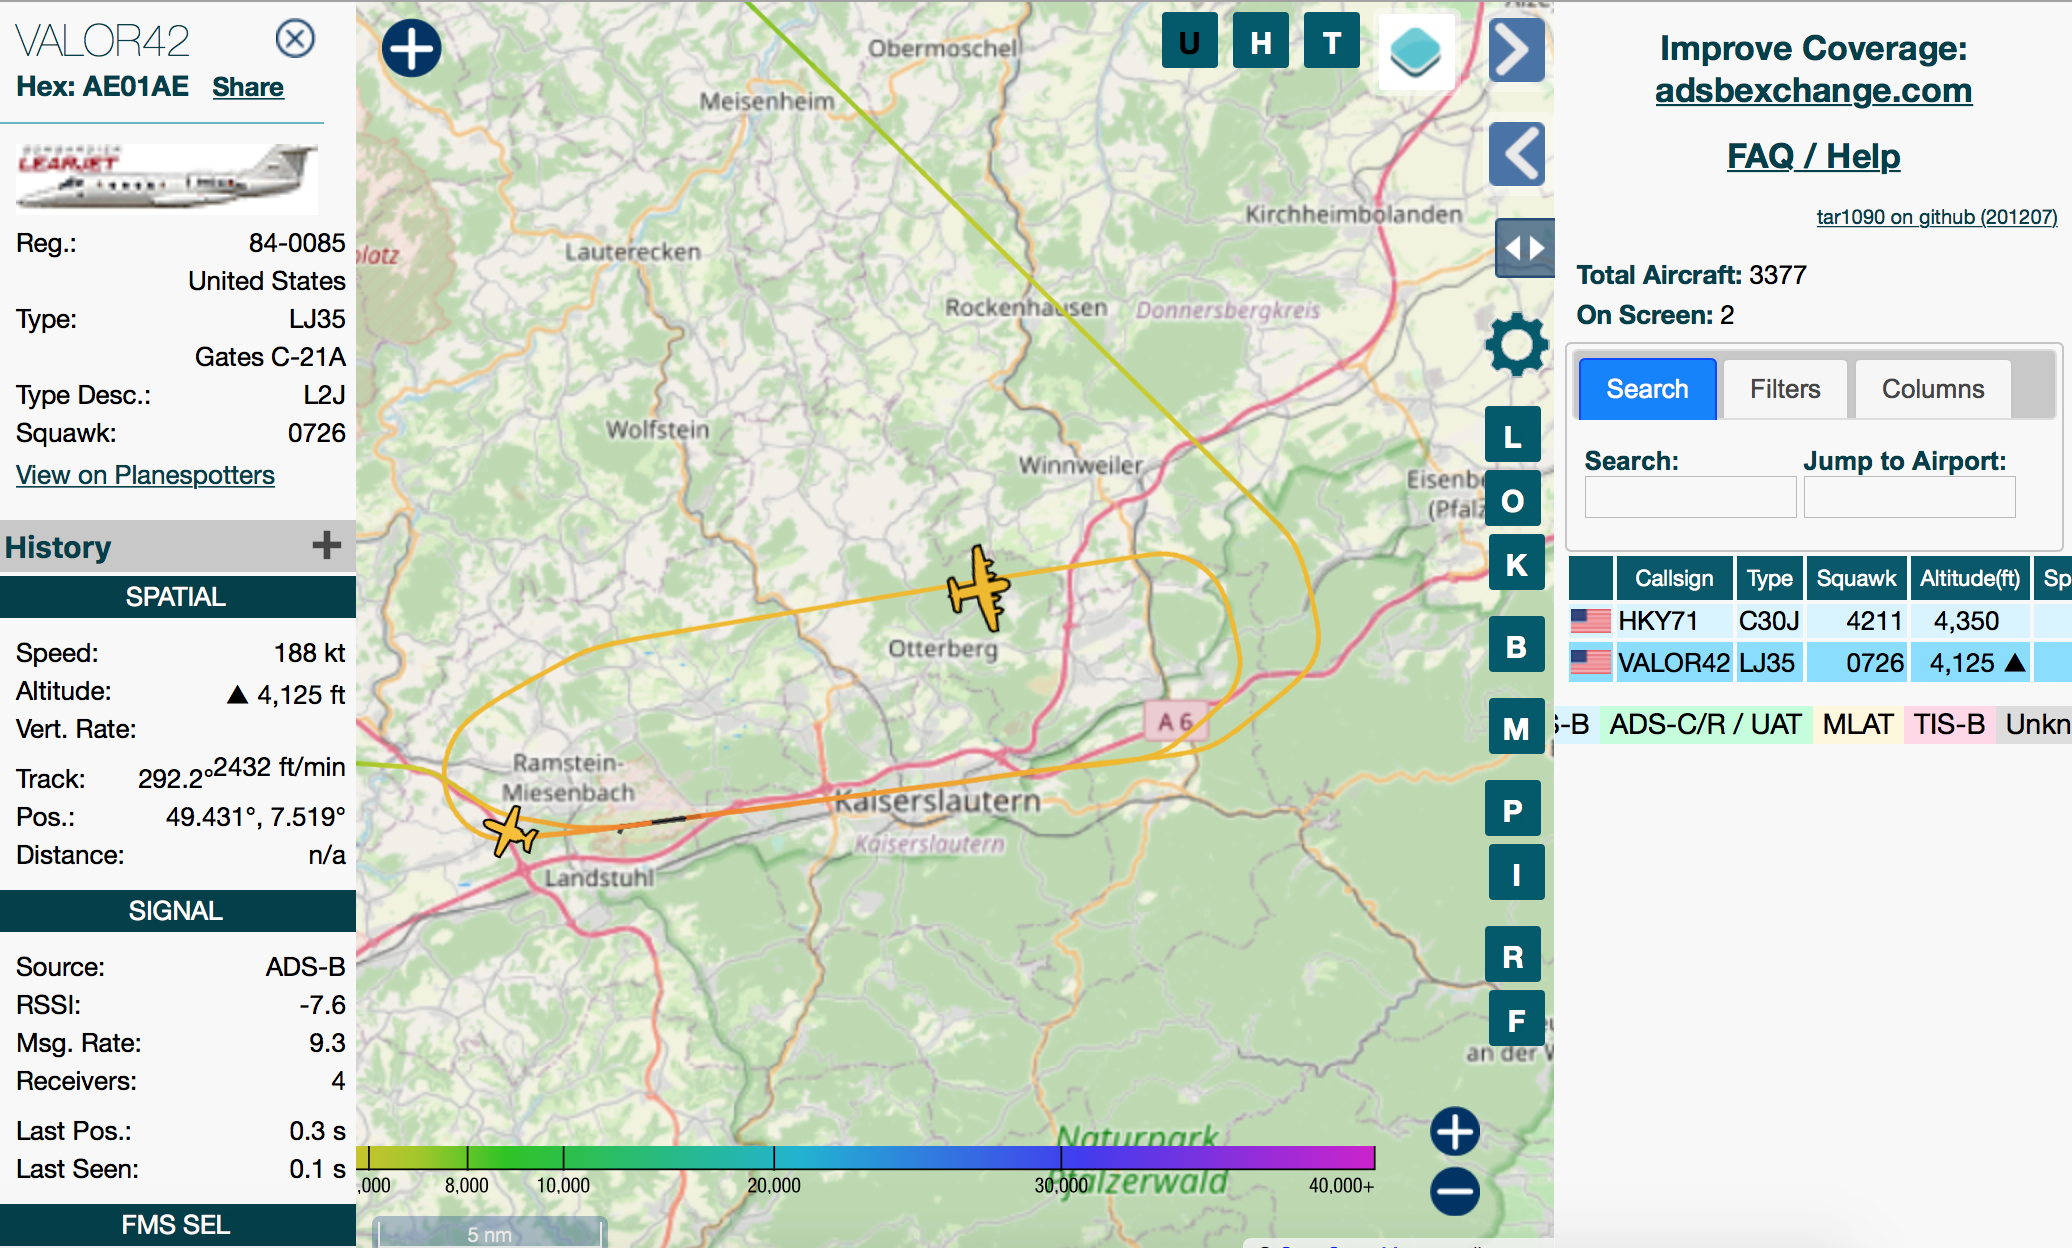
Task: Zoom in with bottom-right plus button
Action: [1455, 1132]
